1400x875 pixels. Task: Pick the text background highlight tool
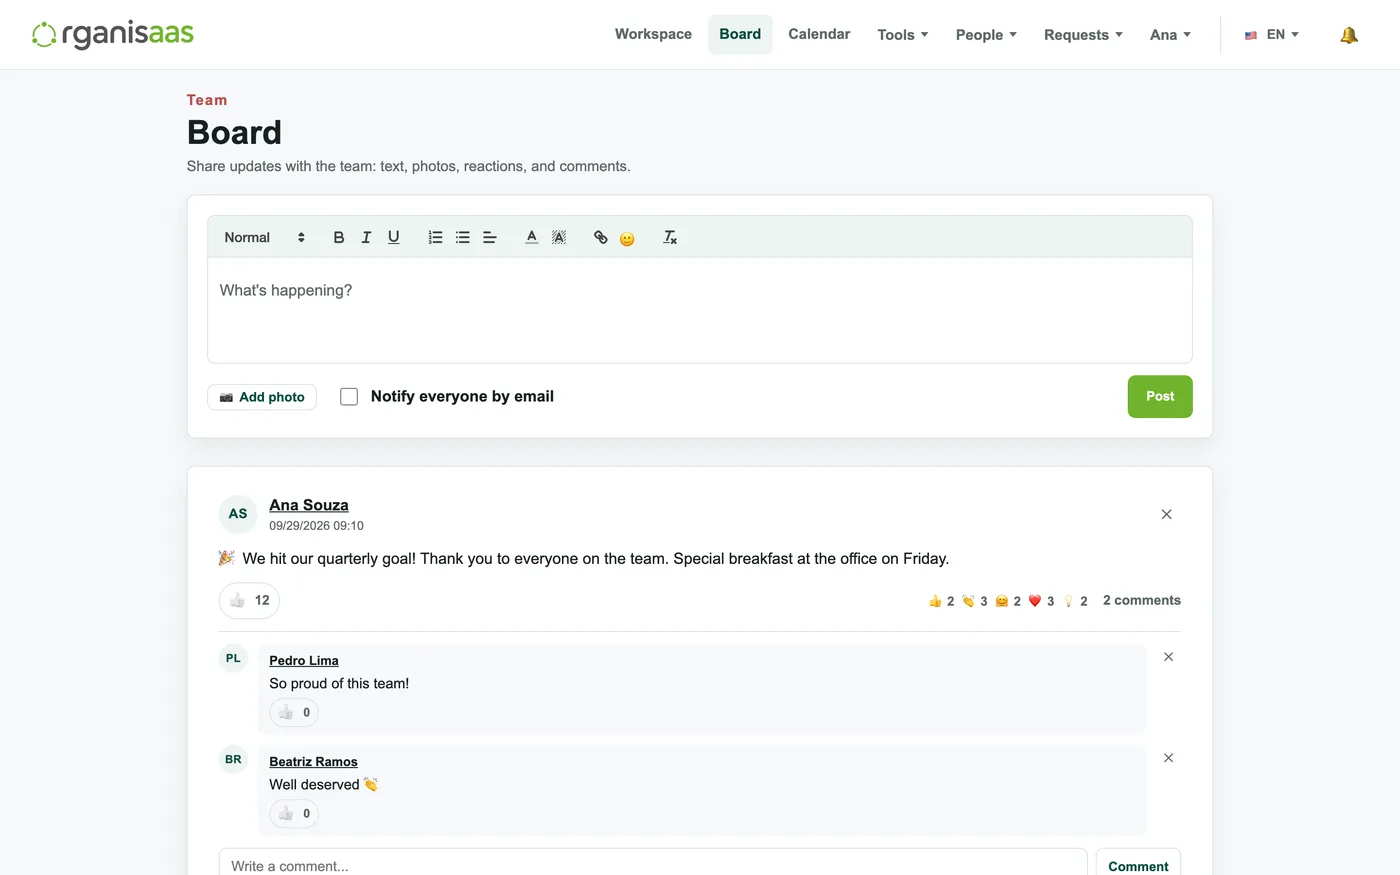tap(559, 237)
